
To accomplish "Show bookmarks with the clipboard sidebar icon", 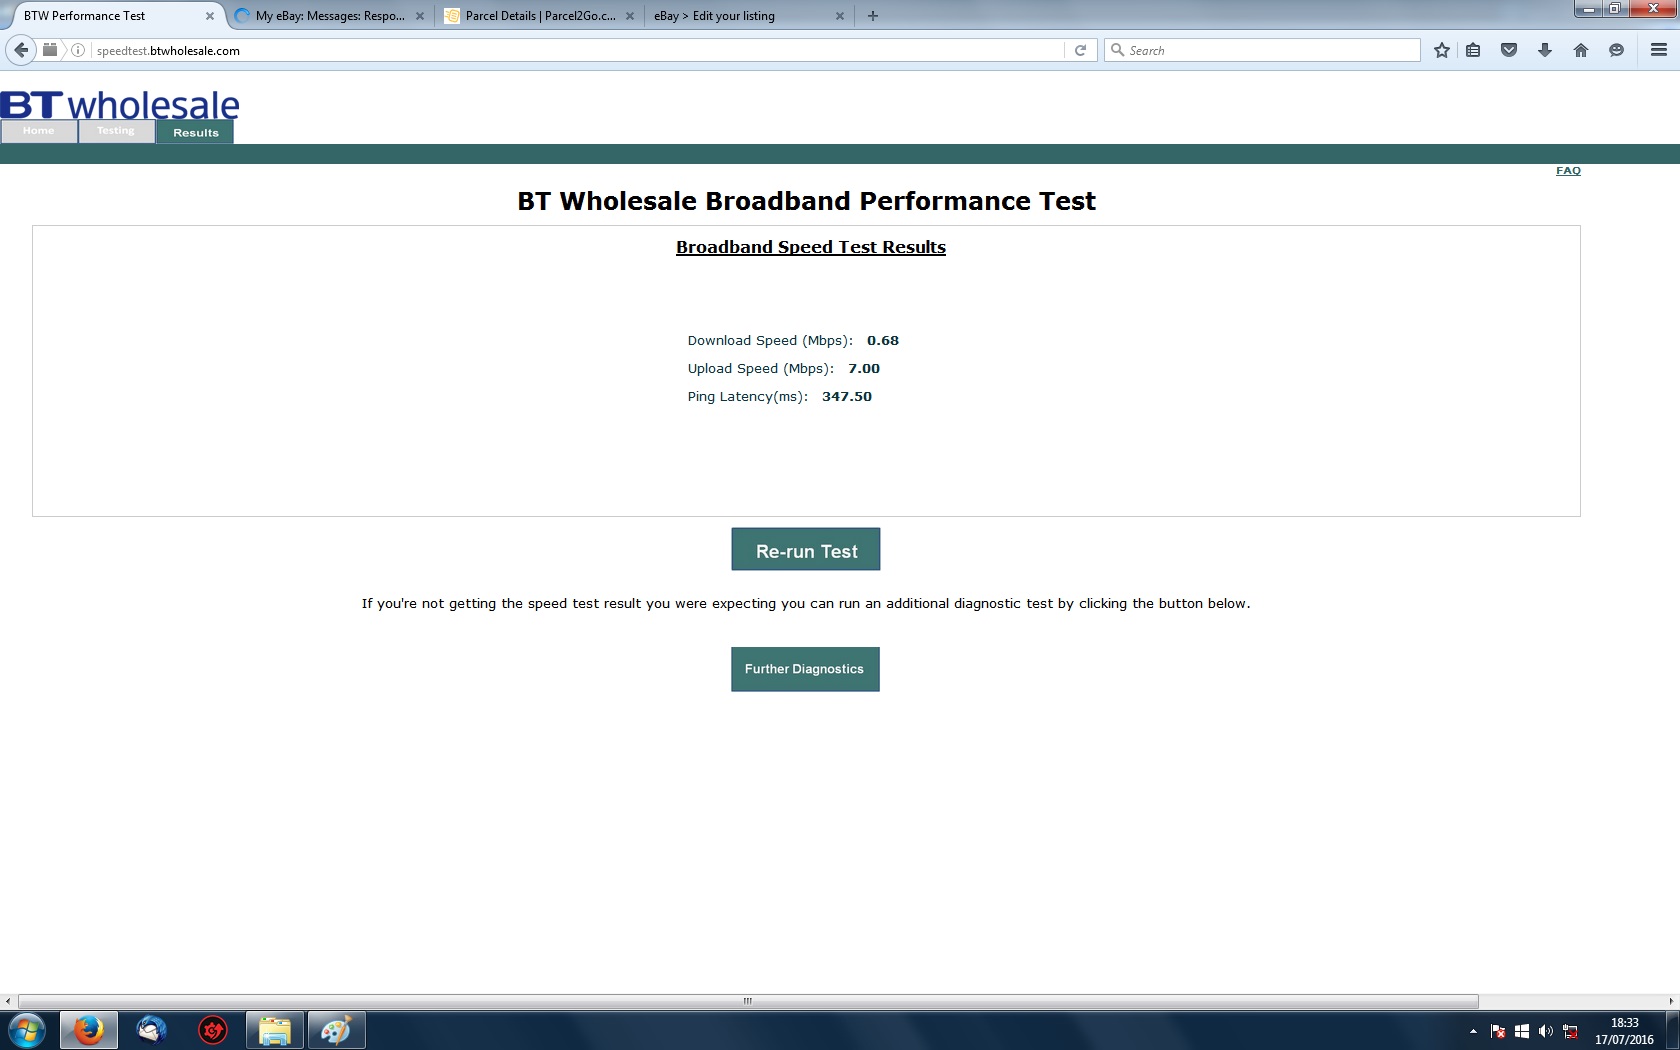I will [x=1474, y=50].
